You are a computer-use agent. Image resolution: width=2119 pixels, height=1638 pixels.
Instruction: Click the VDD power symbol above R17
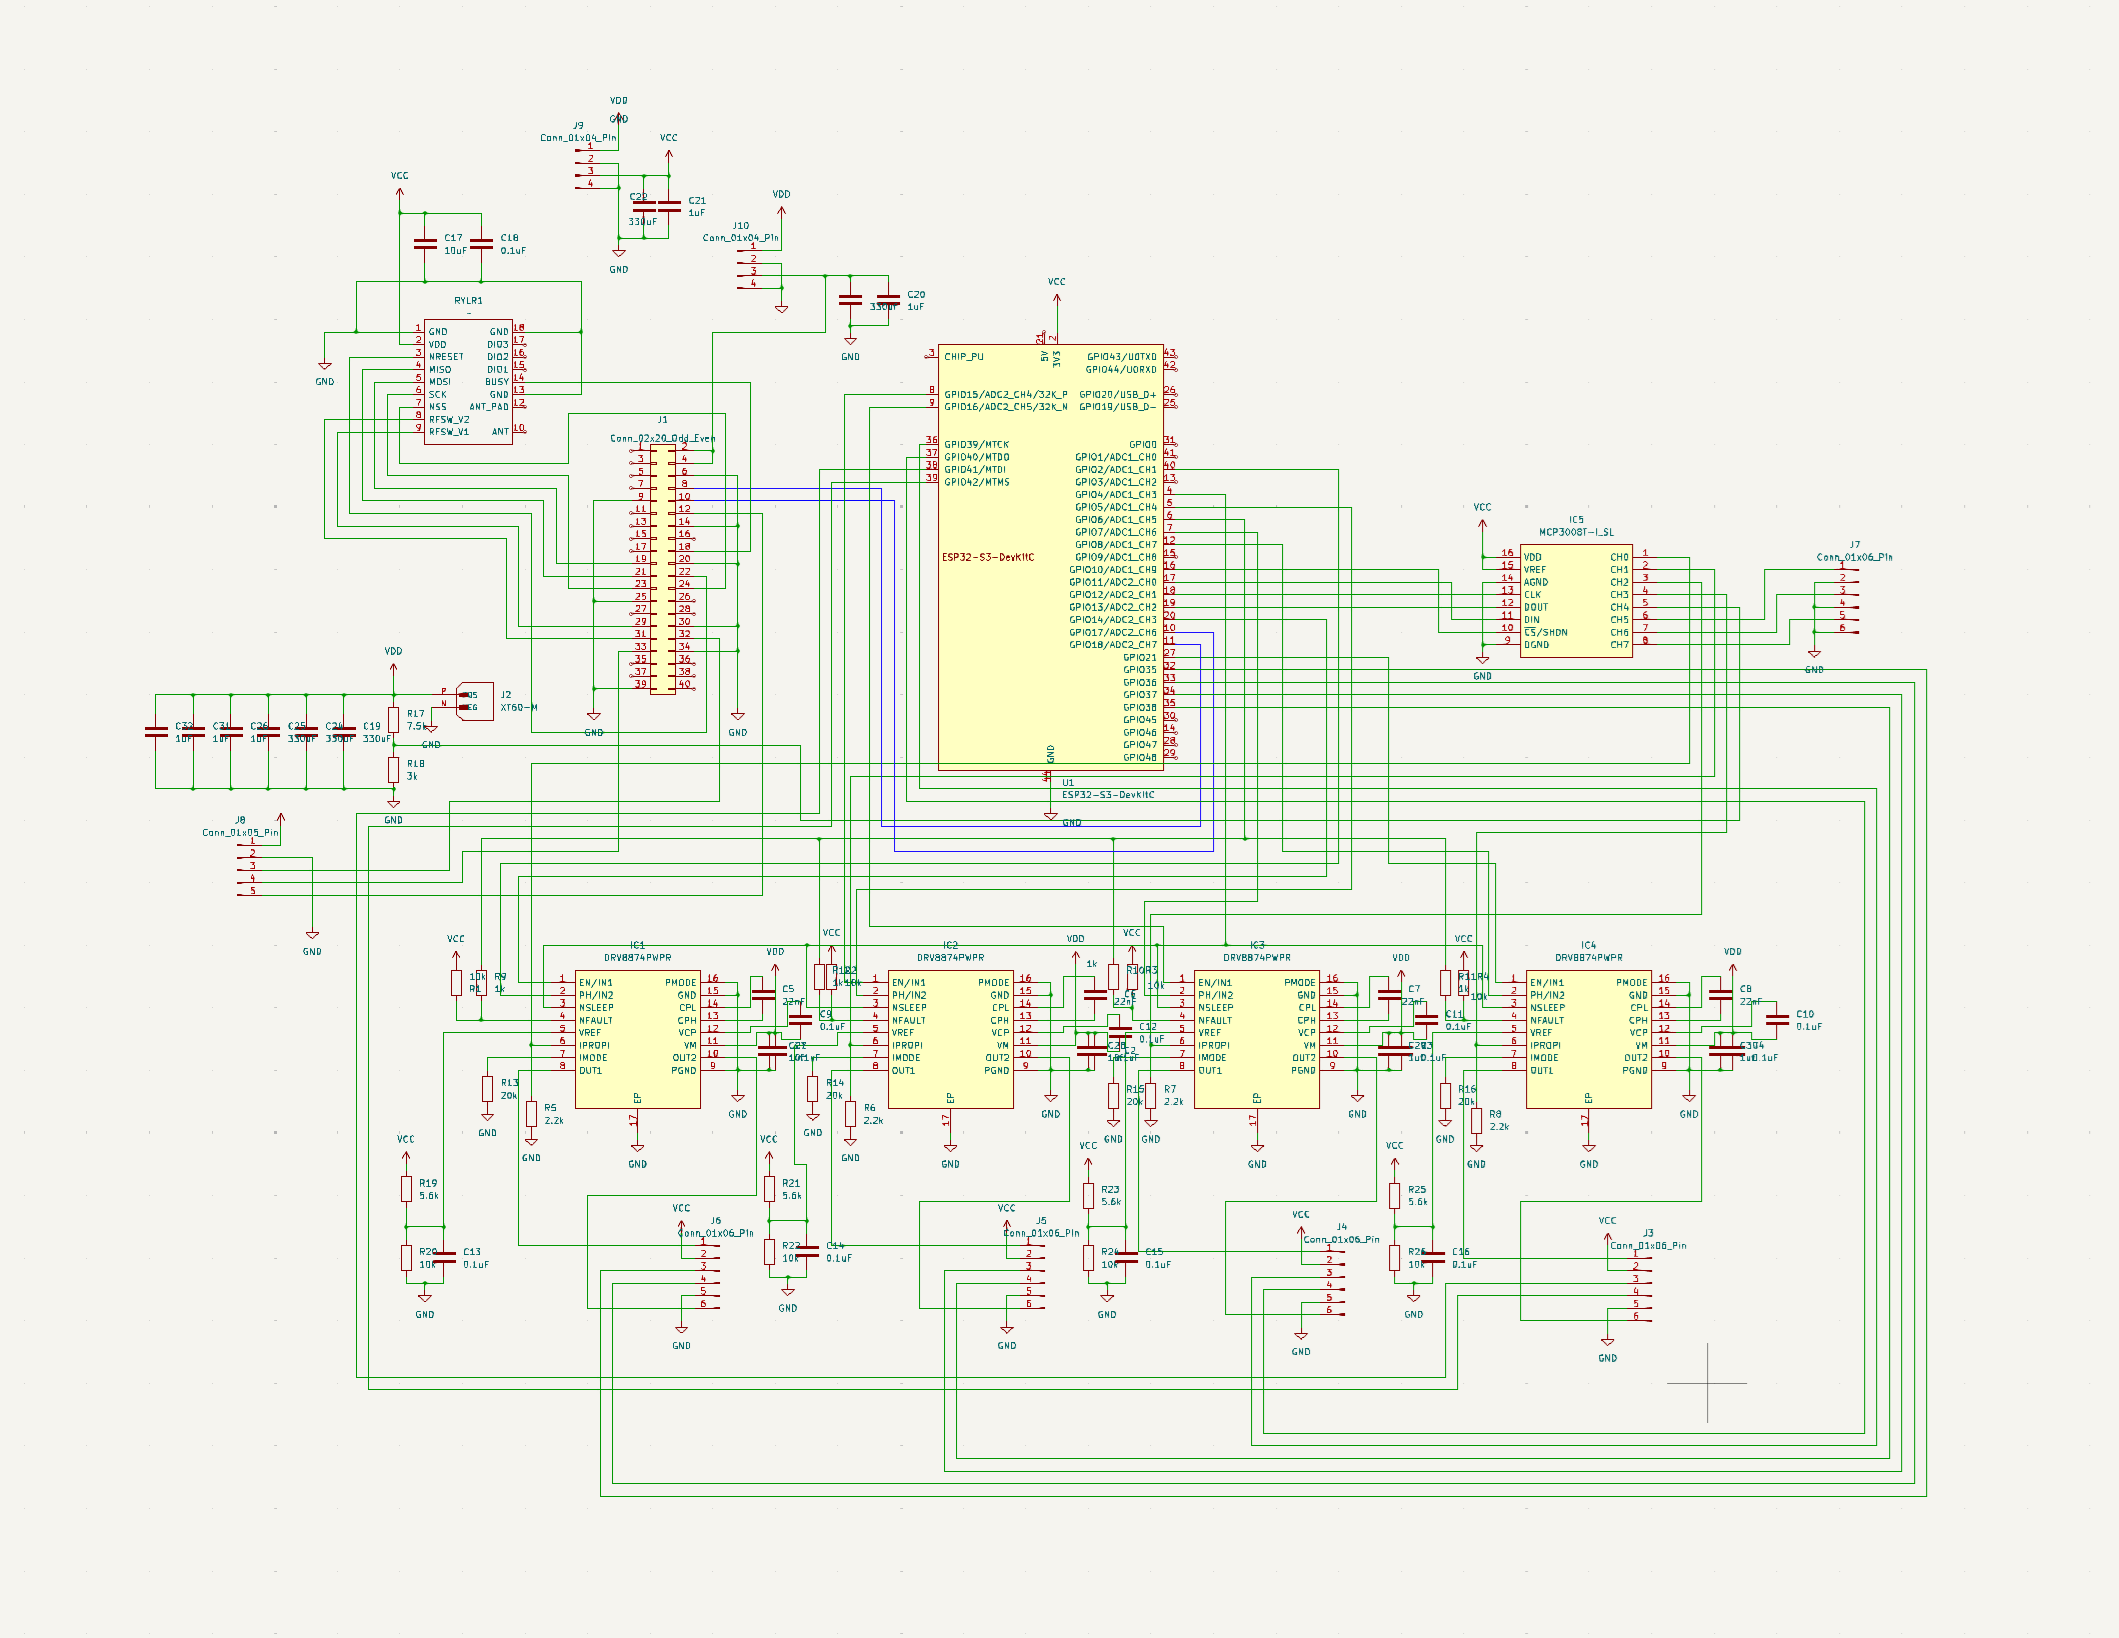pyautogui.click(x=393, y=658)
